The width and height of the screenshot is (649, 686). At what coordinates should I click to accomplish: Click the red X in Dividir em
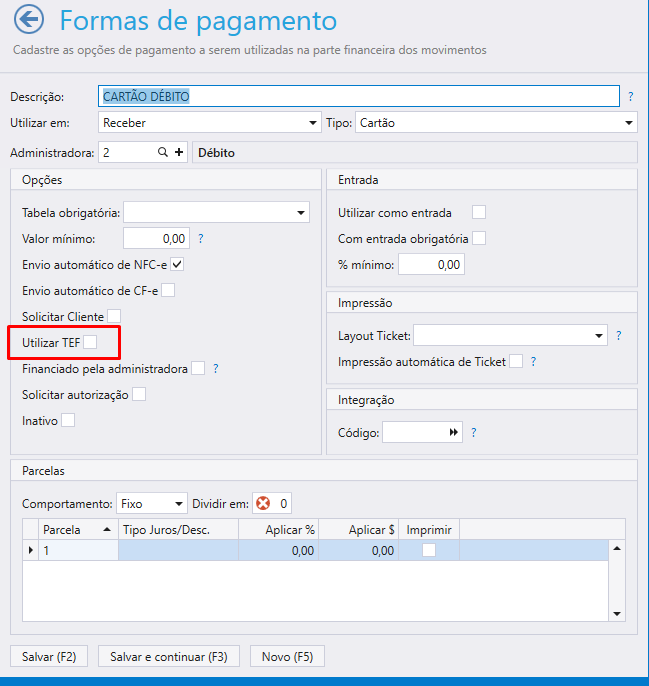click(x=263, y=503)
